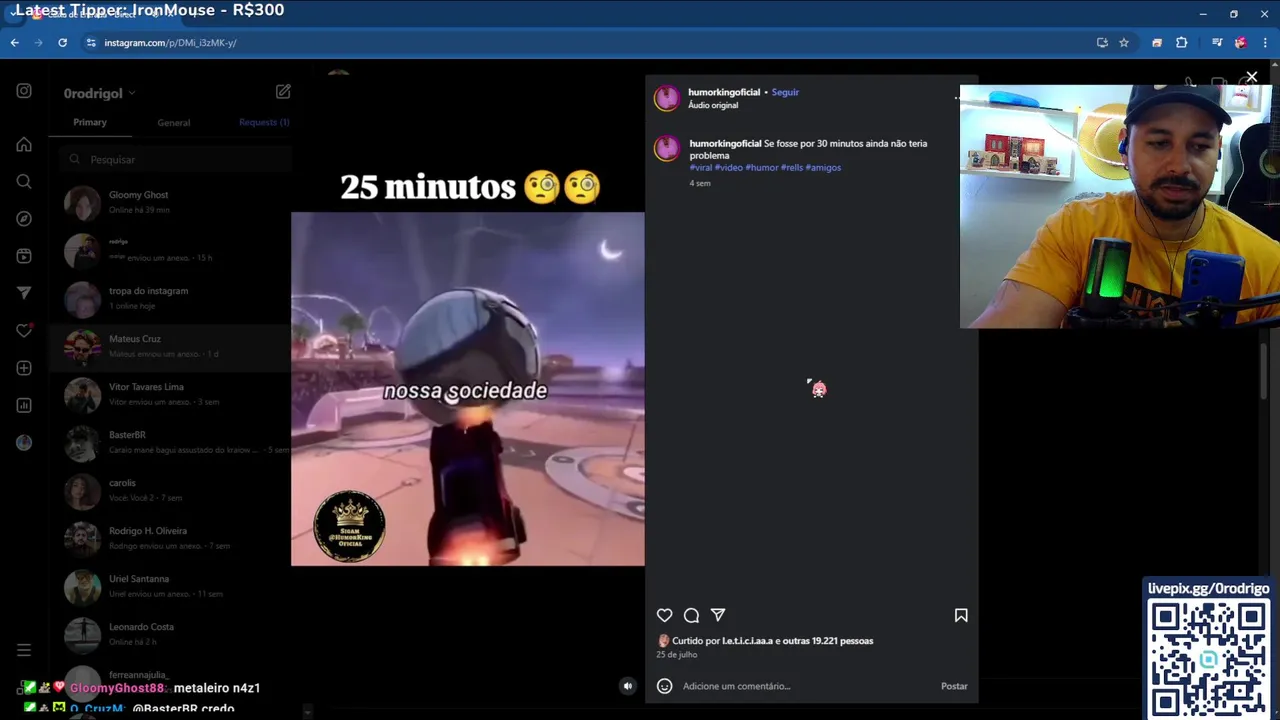1280x720 pixels.
Task: Click the install app icon in address bar
Action: click(x=1102, y=43)
